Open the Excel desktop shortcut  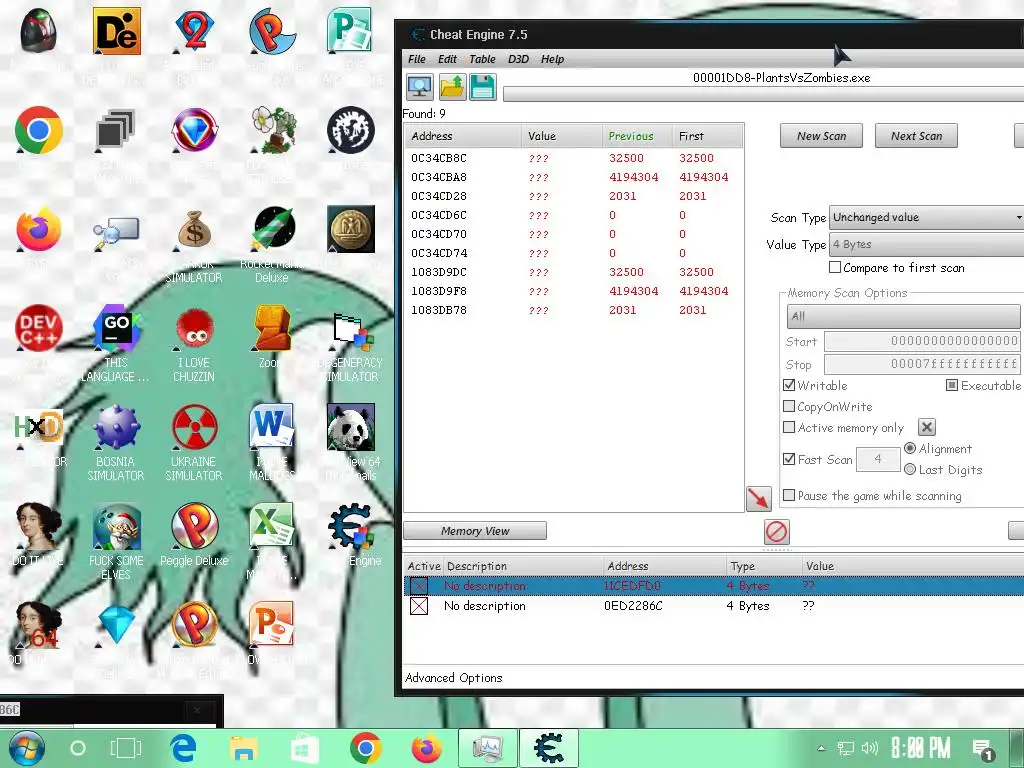point(272,526)
